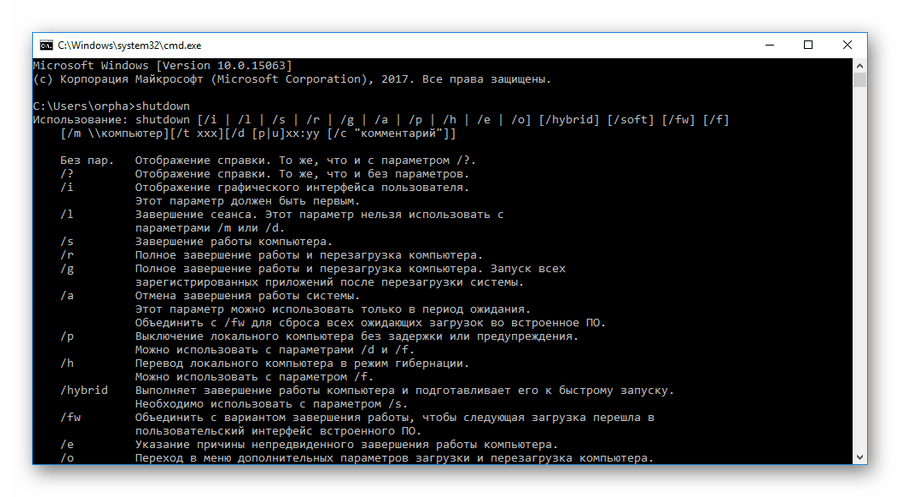
Task: Click the cmd.exe icon in title bar
Action: (46, 45)
